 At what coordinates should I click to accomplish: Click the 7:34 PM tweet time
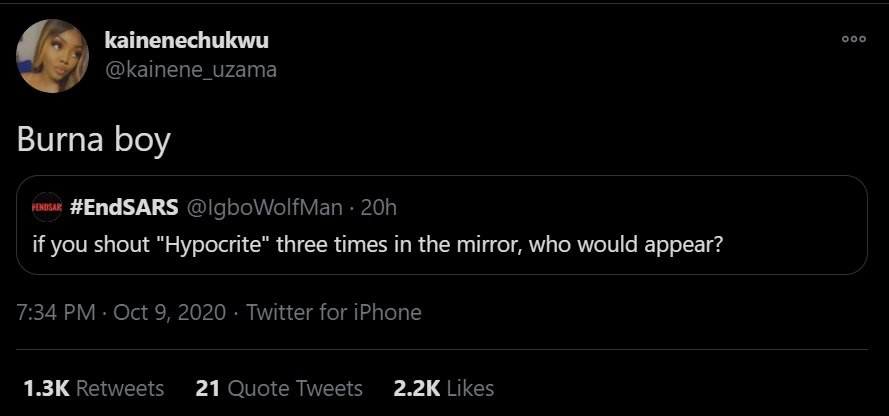[x=54, y=312]
